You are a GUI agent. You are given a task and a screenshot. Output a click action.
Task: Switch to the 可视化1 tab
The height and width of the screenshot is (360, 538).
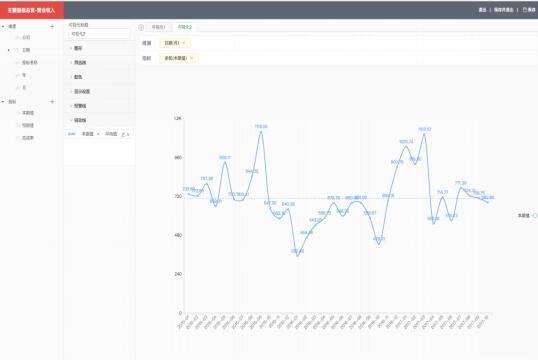tap(159, 27)
